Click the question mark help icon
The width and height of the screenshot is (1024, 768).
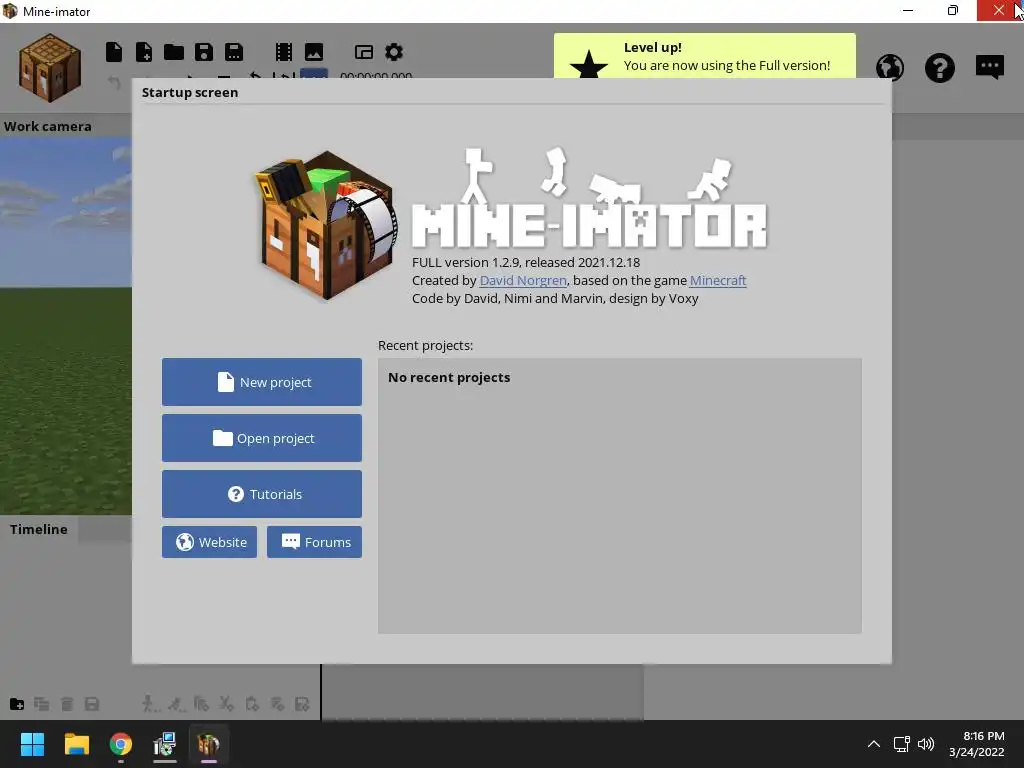940,67
